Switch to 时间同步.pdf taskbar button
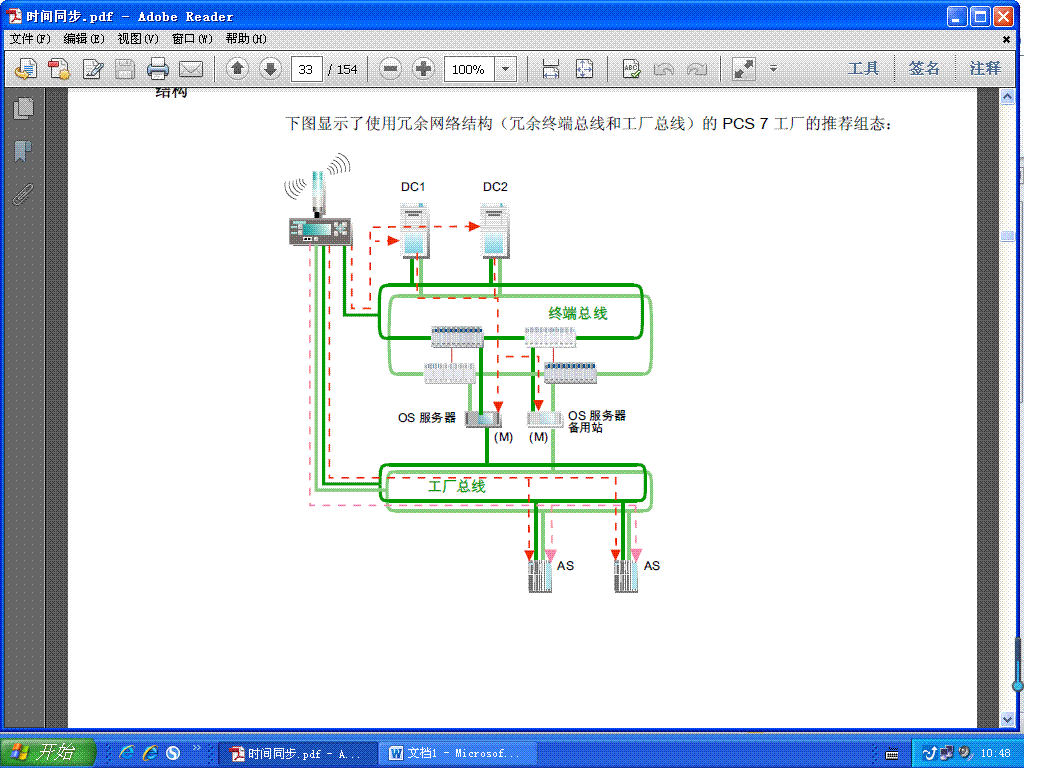The height and width of the screenshot is (784, 1045). [x=298, y=753]
